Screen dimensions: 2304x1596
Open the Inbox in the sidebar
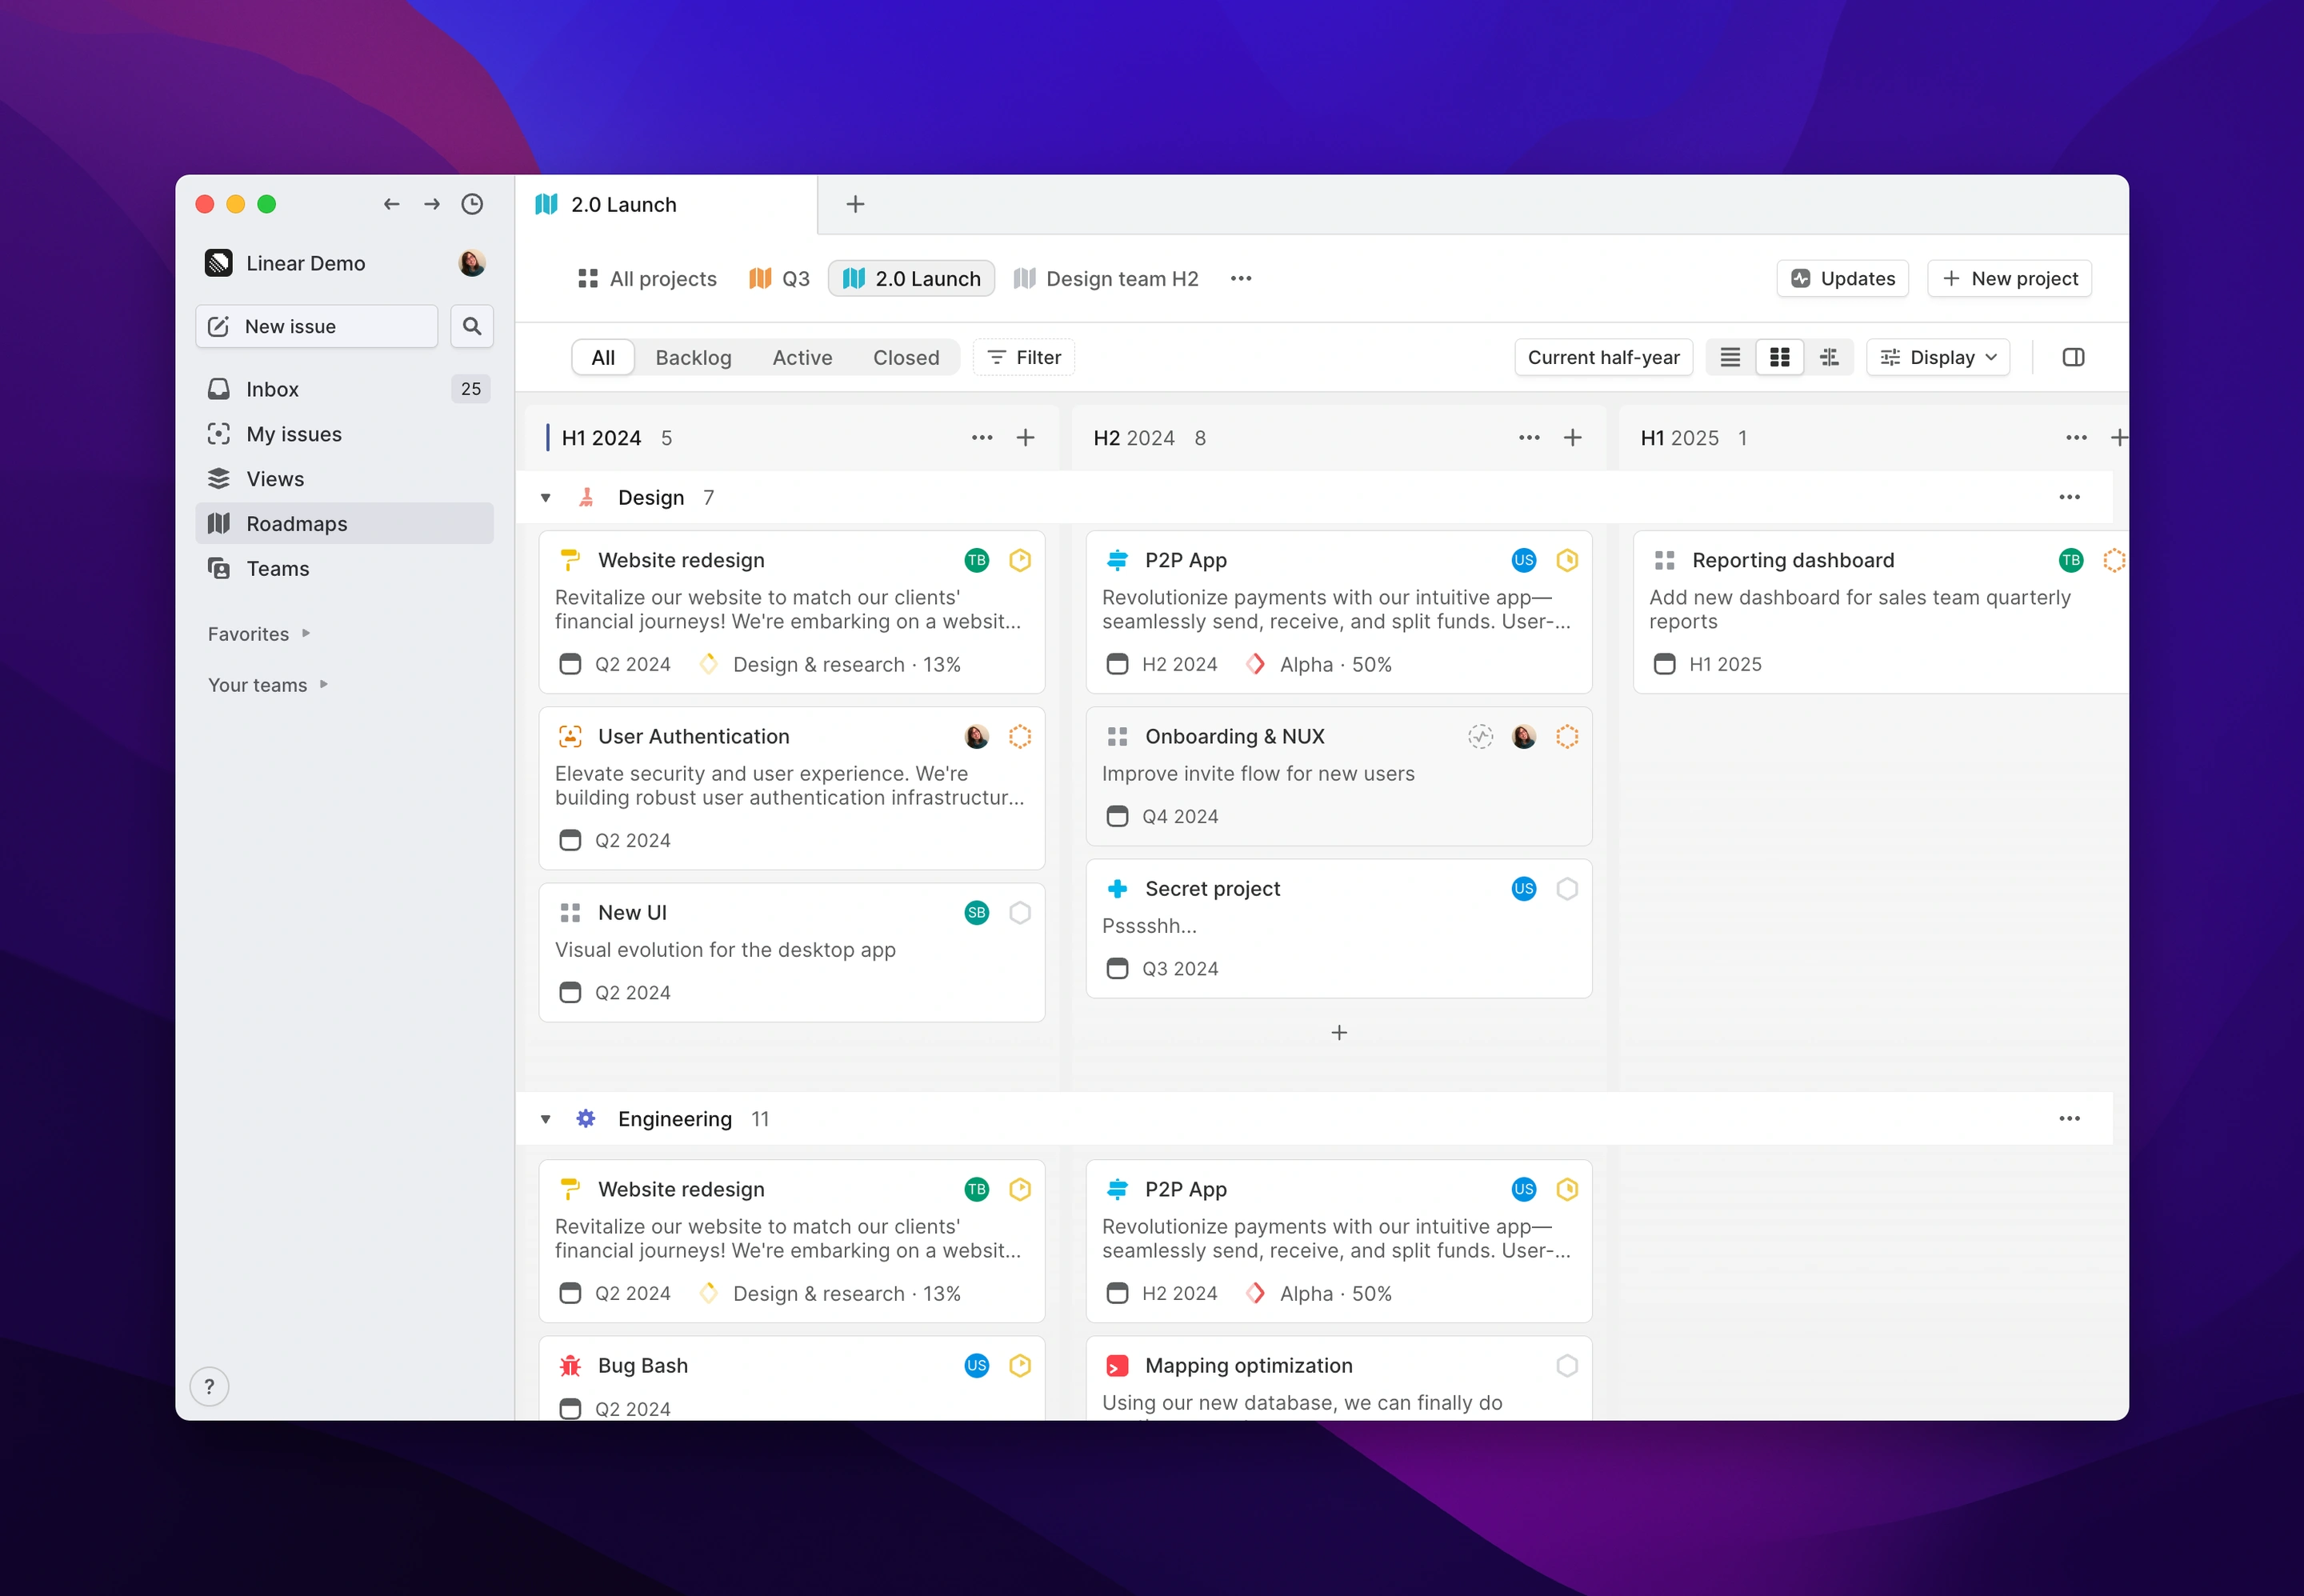345,389
